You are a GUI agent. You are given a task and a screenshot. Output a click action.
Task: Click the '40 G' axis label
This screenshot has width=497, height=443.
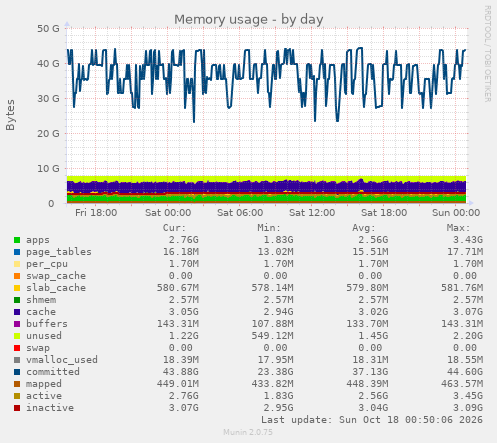(x=48, y=63)
